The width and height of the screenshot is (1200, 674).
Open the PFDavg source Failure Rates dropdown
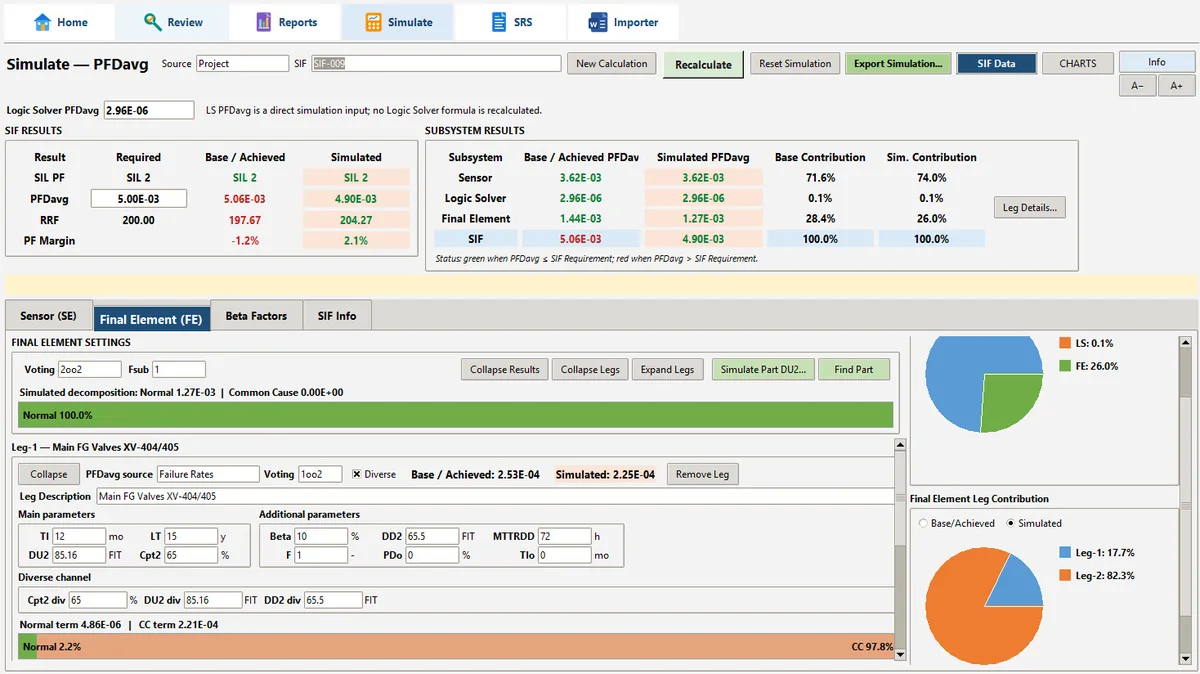click(207, 474)
